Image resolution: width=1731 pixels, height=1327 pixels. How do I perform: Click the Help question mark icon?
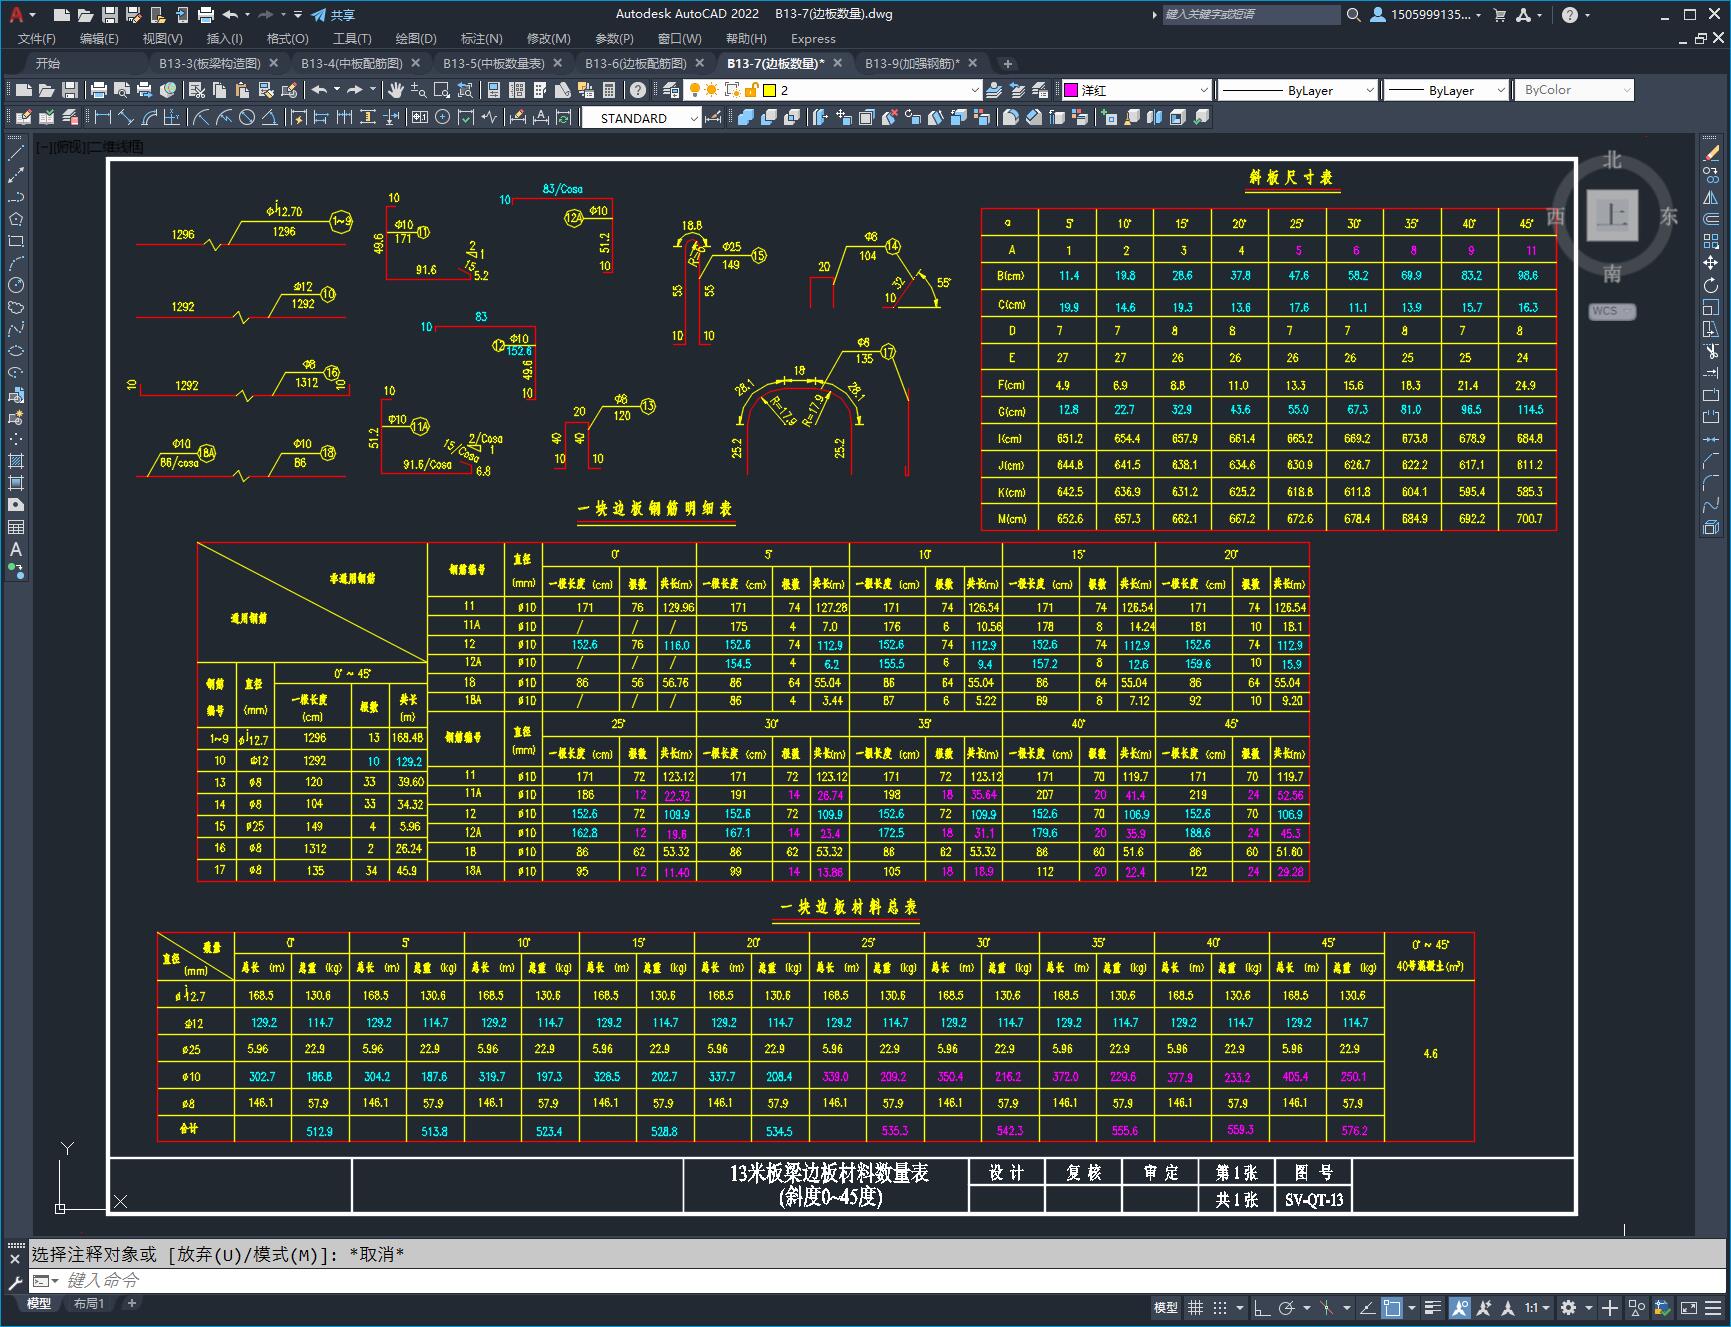[638, 90]
